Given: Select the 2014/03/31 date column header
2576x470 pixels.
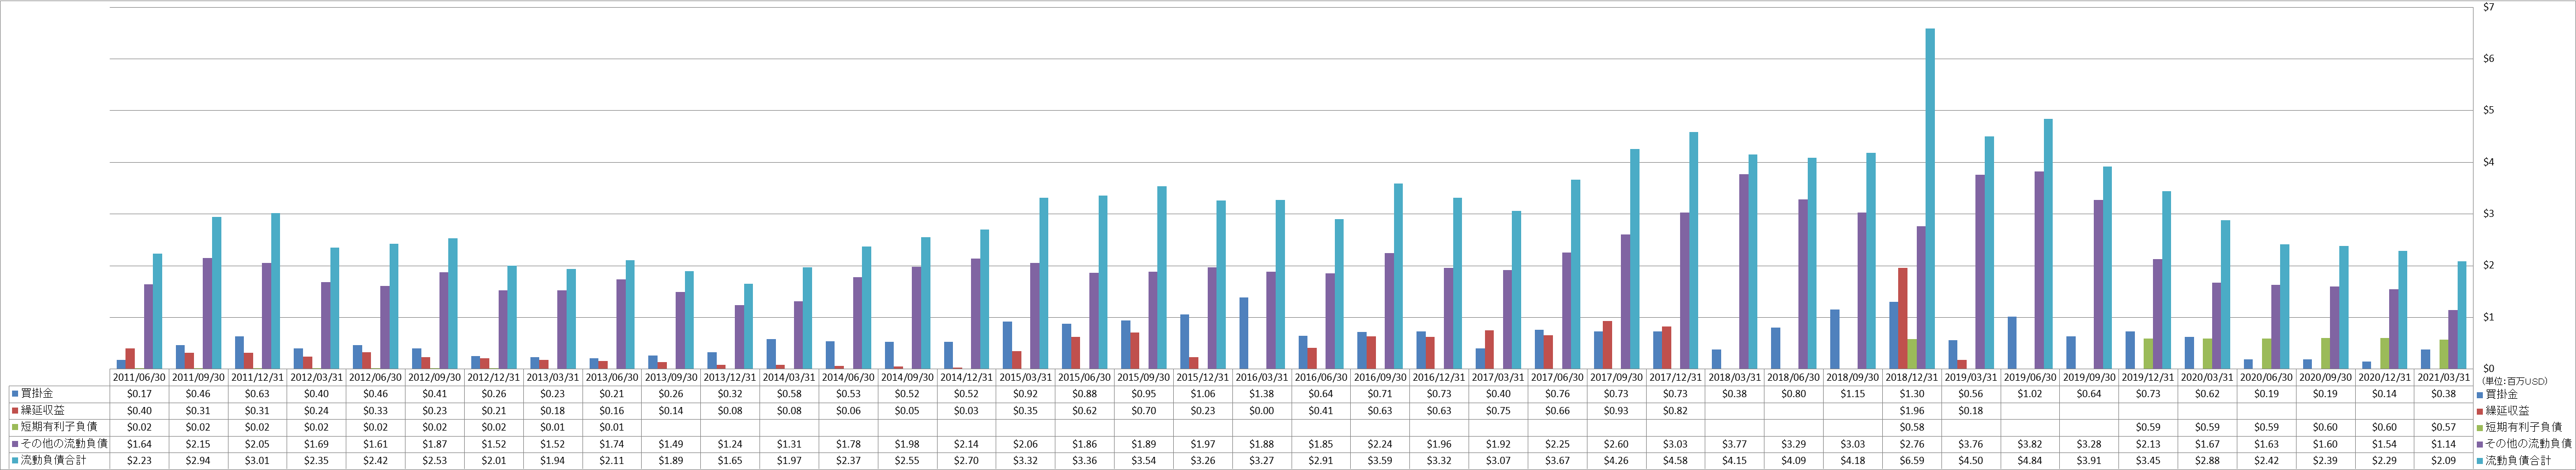Looking at the screenshot, I should coord(789,377).
